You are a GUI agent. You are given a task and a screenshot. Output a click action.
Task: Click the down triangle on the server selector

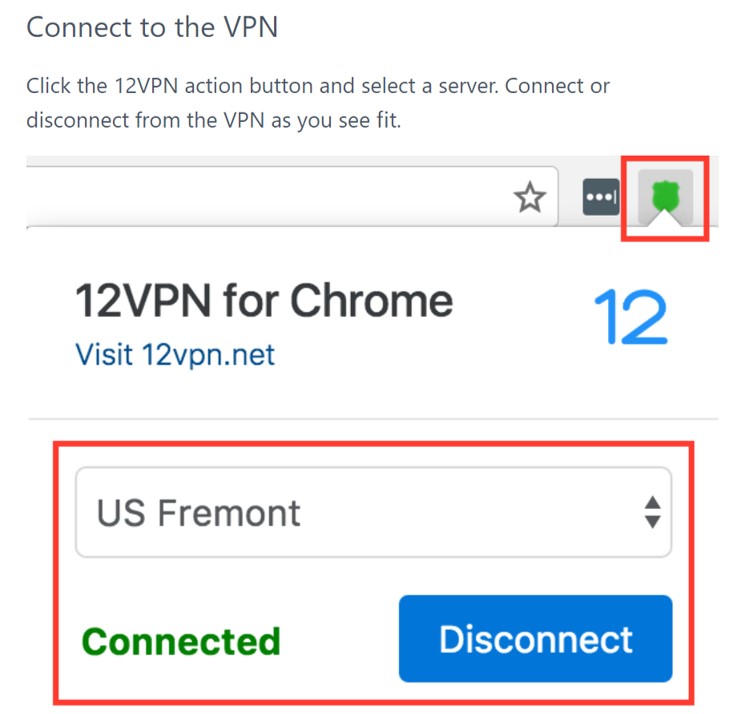652,522
